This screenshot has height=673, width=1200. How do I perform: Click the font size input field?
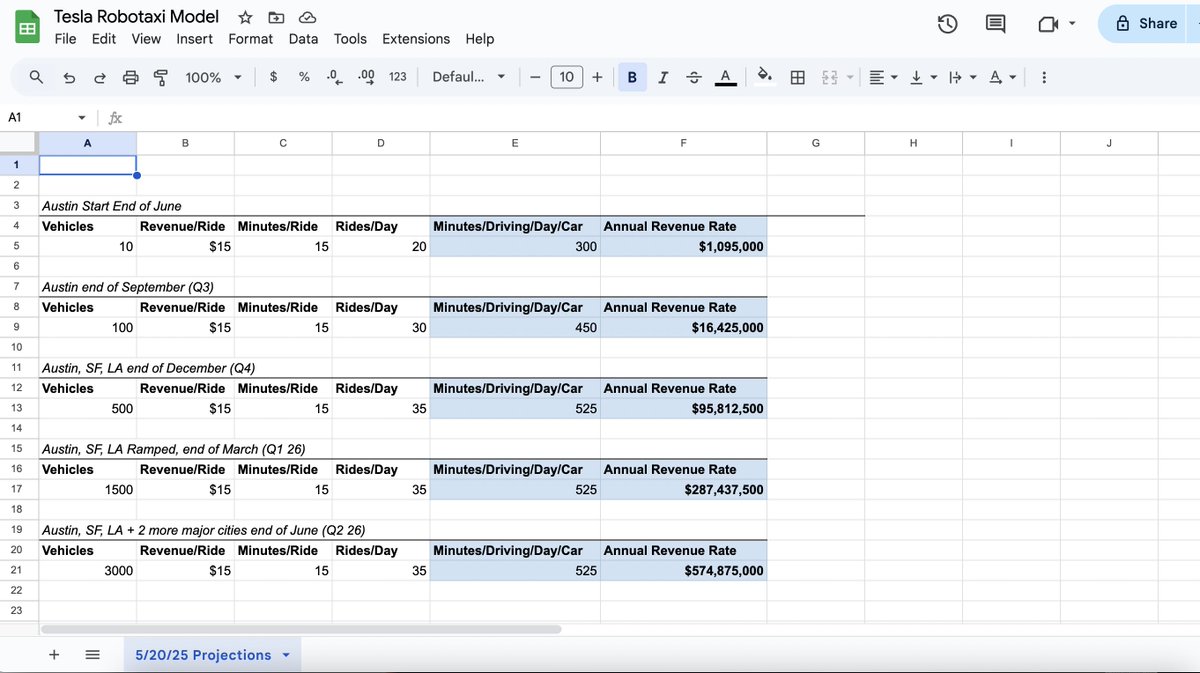[x=566, y=77]
